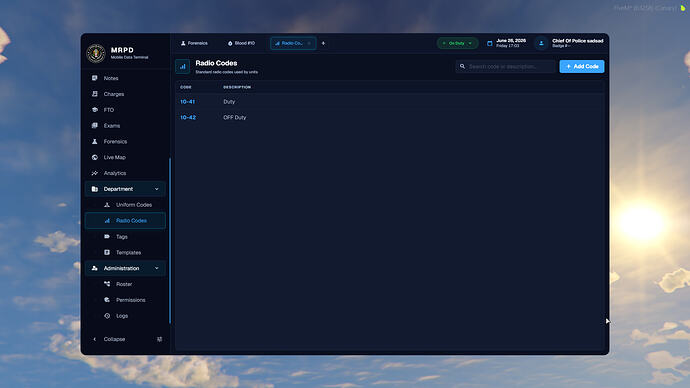
Task: Collapse the Administration group chevron
Action: pyautogui.click(x=157, y=268)
